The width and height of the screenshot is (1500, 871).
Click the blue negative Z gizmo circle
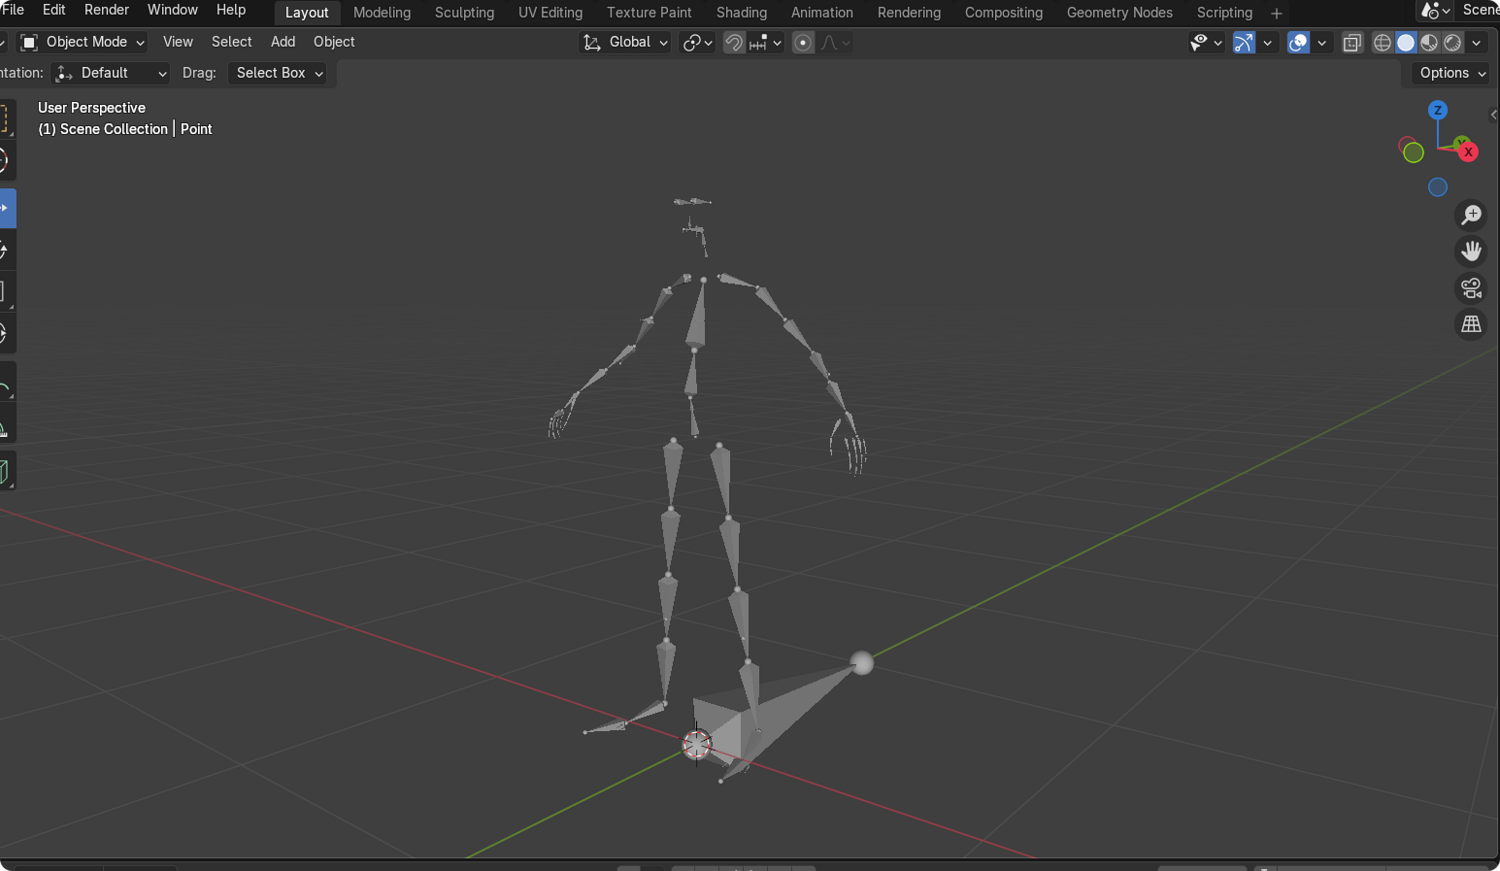(x=1438, y=187)
